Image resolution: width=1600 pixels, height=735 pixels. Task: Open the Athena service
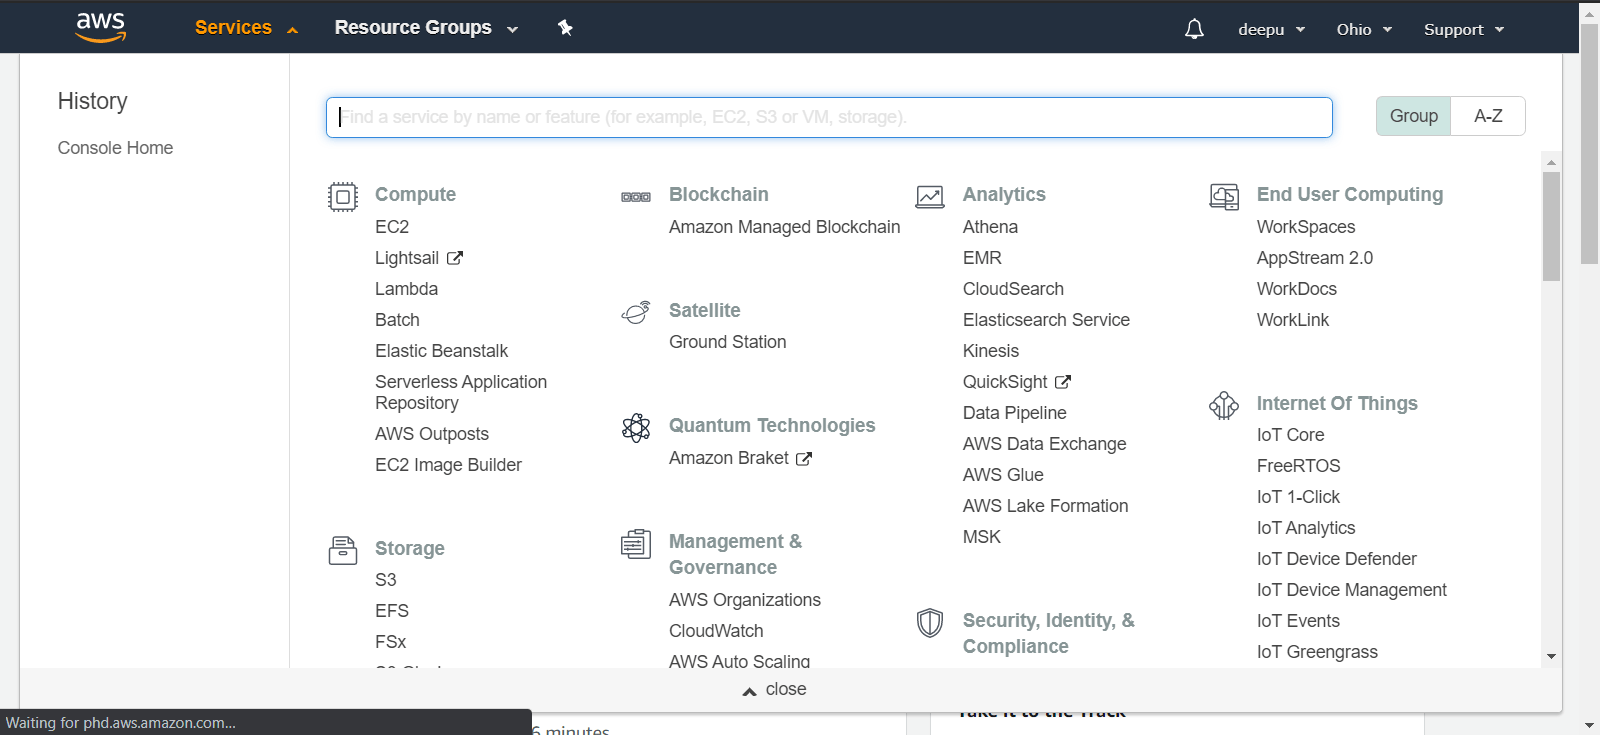click(990, 227)
